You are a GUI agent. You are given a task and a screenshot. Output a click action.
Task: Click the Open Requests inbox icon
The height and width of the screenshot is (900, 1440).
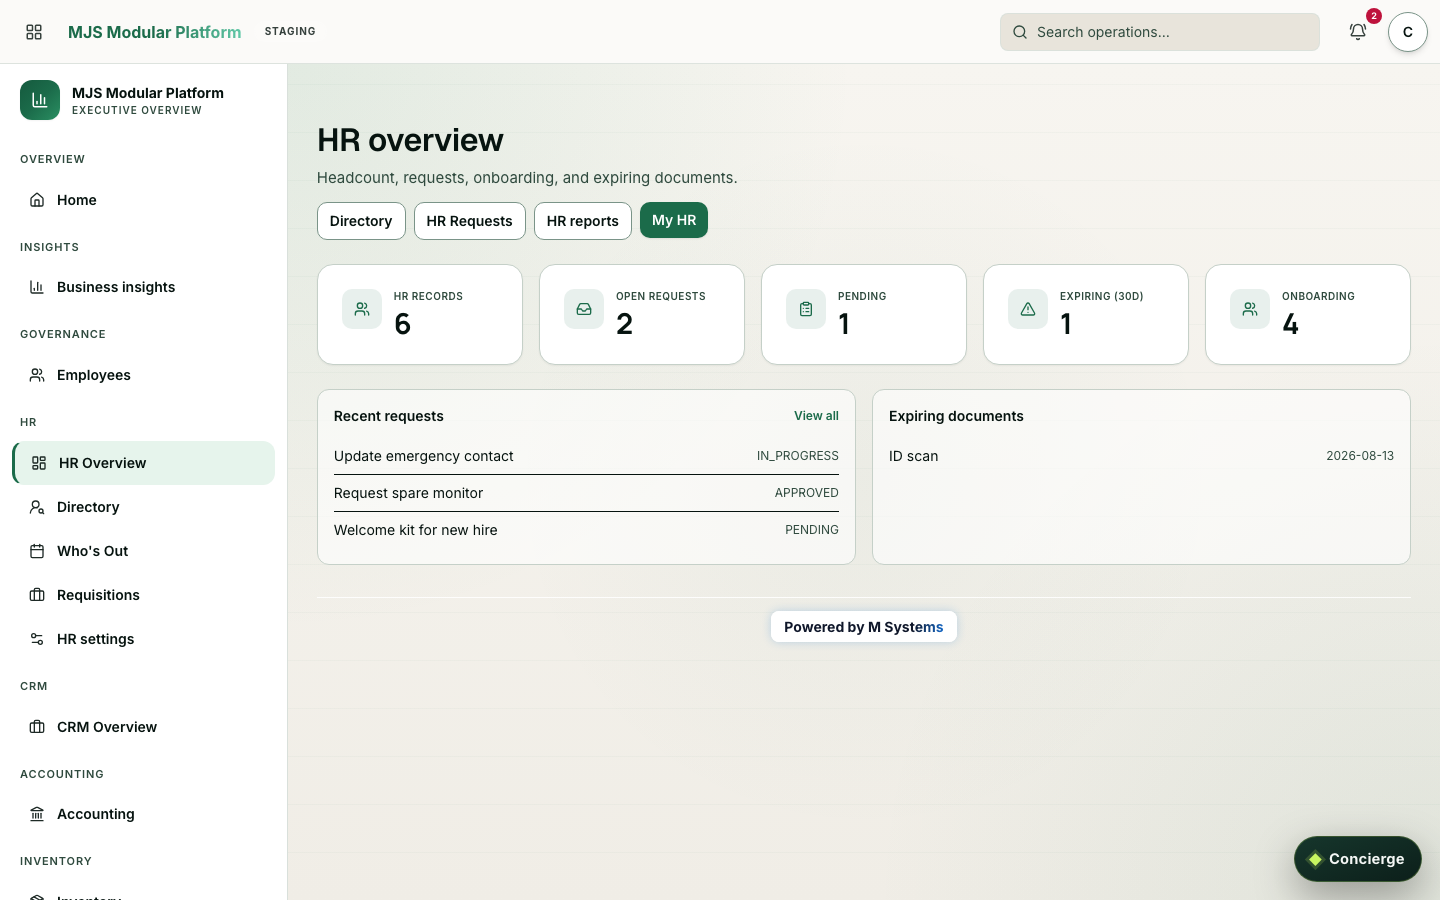[584, 309]
